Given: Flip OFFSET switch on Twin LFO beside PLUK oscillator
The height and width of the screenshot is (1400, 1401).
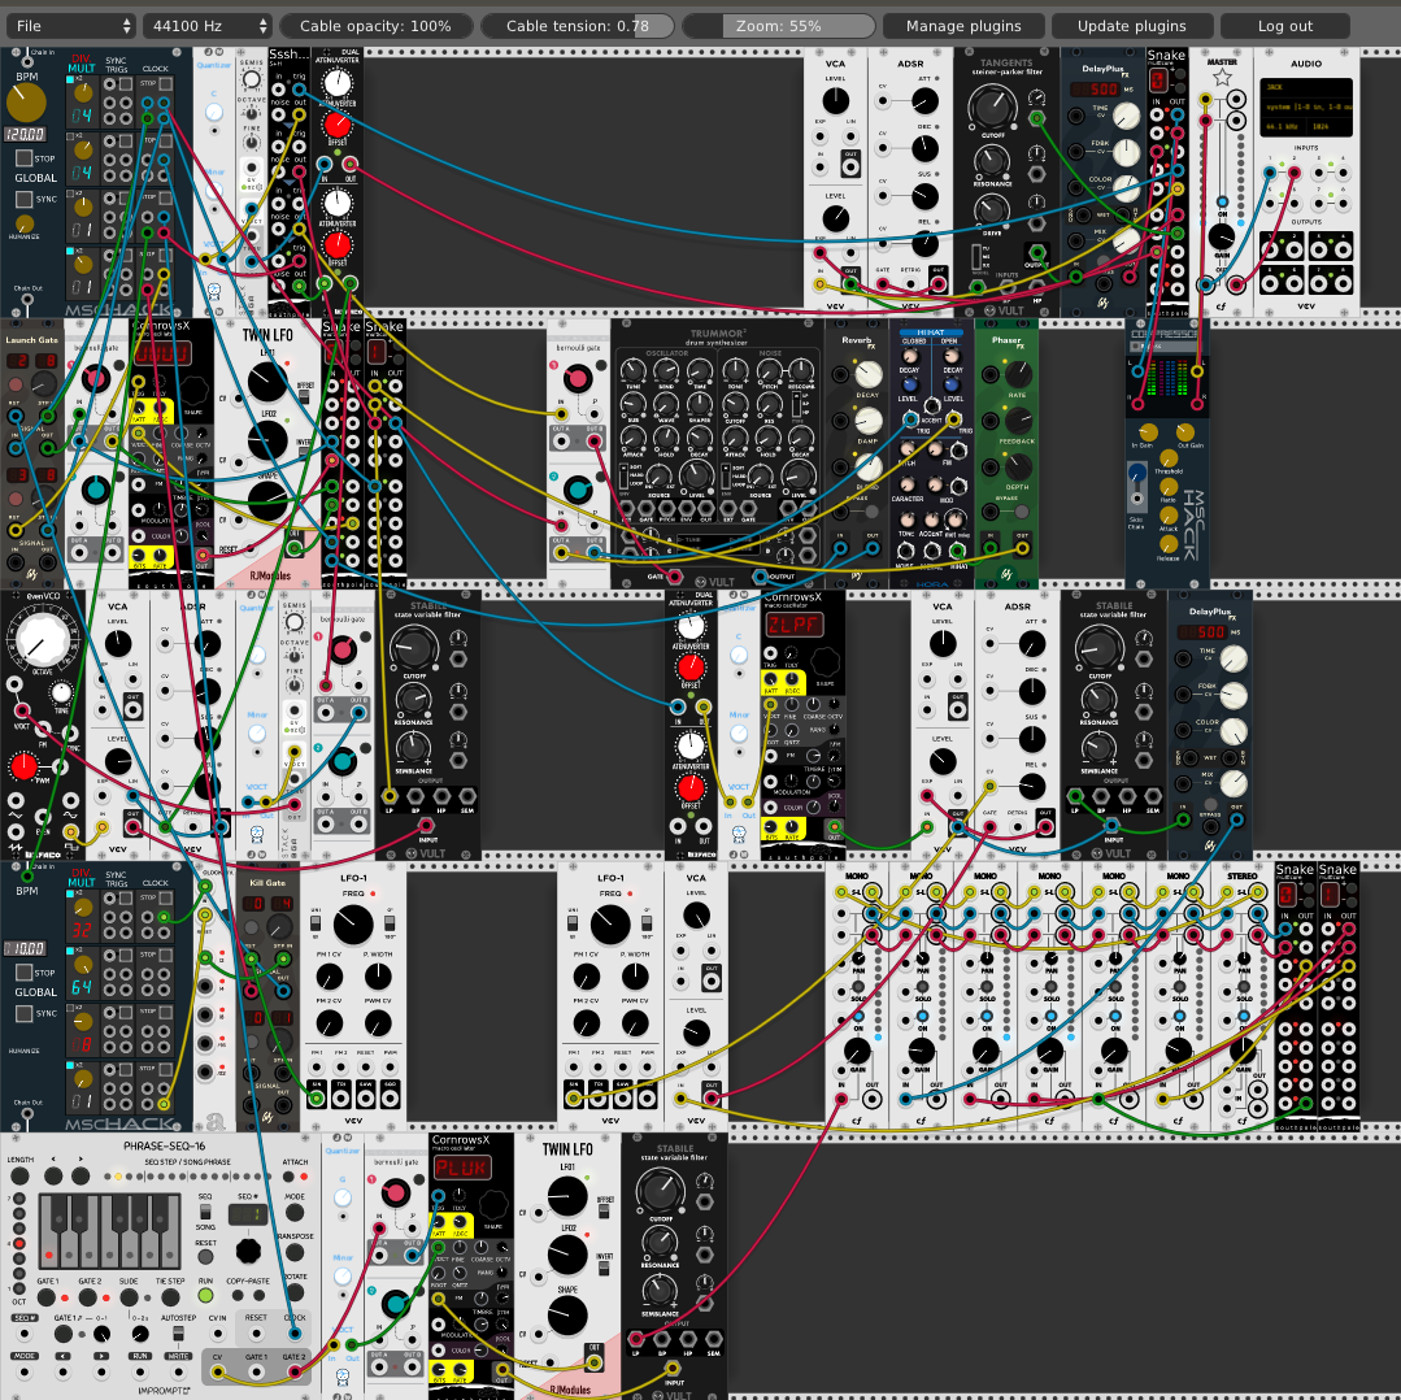Looking at the screenshot, I should pos(604,1211).
